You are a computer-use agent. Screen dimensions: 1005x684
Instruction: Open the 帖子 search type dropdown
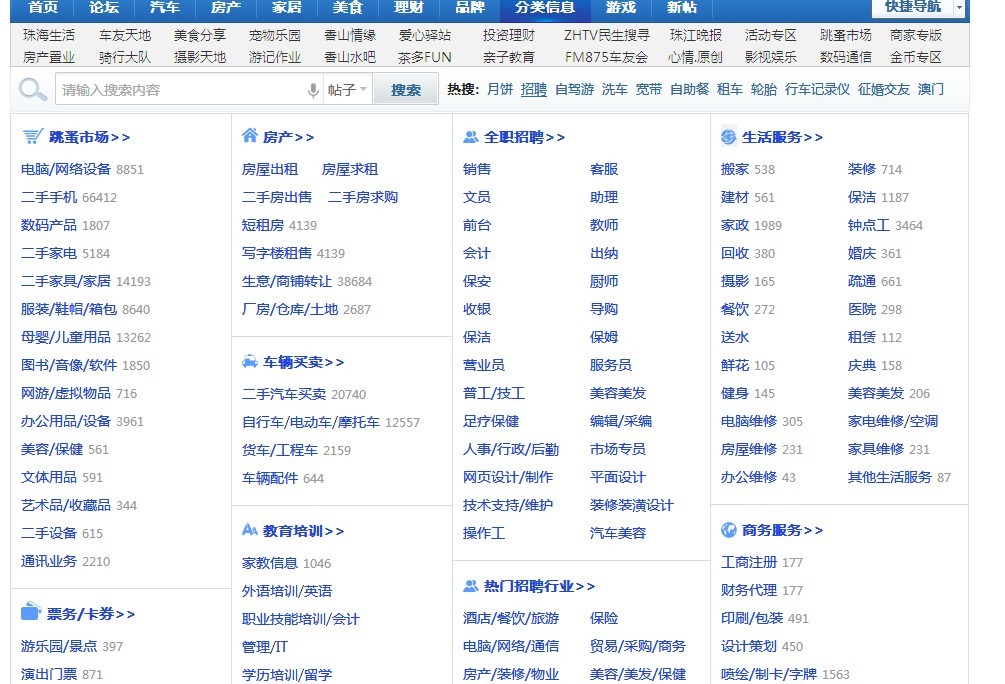347,89
